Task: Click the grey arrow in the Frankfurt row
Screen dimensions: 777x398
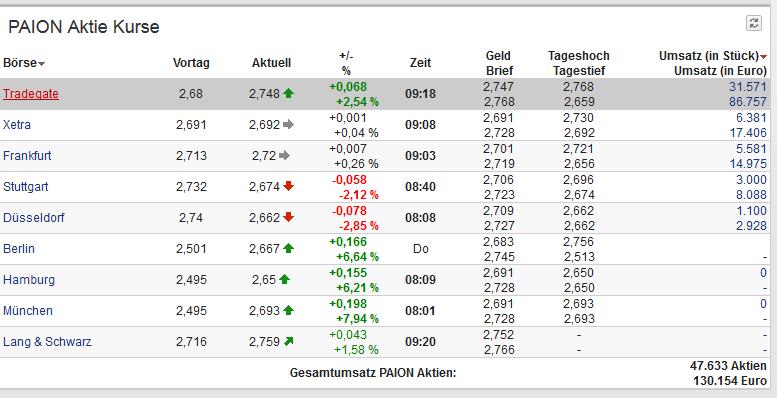Action: [284, 156]
